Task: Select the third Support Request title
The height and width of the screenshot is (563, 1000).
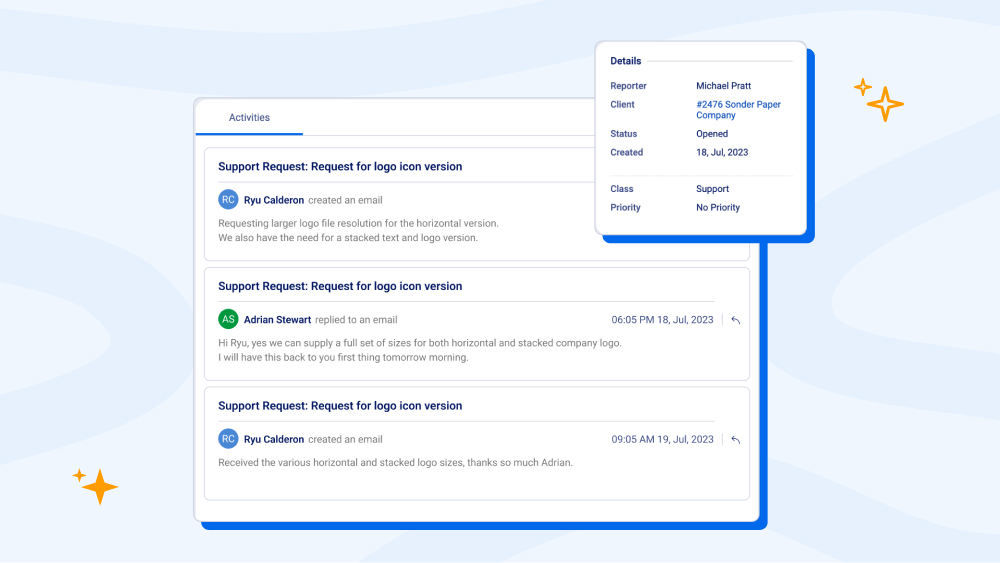Action: pos(340,406)
